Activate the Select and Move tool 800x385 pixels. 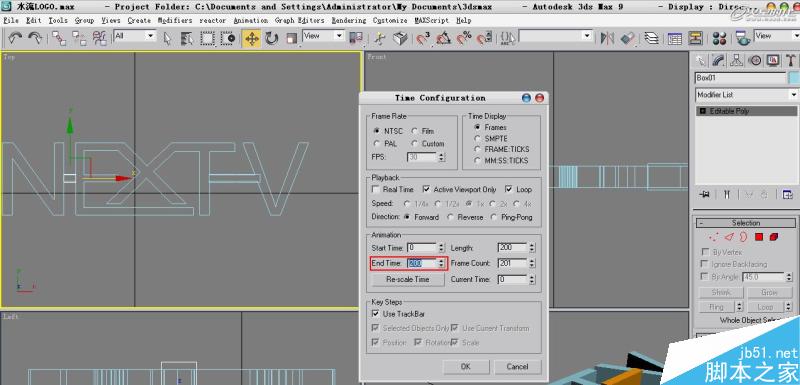point(252,38)
